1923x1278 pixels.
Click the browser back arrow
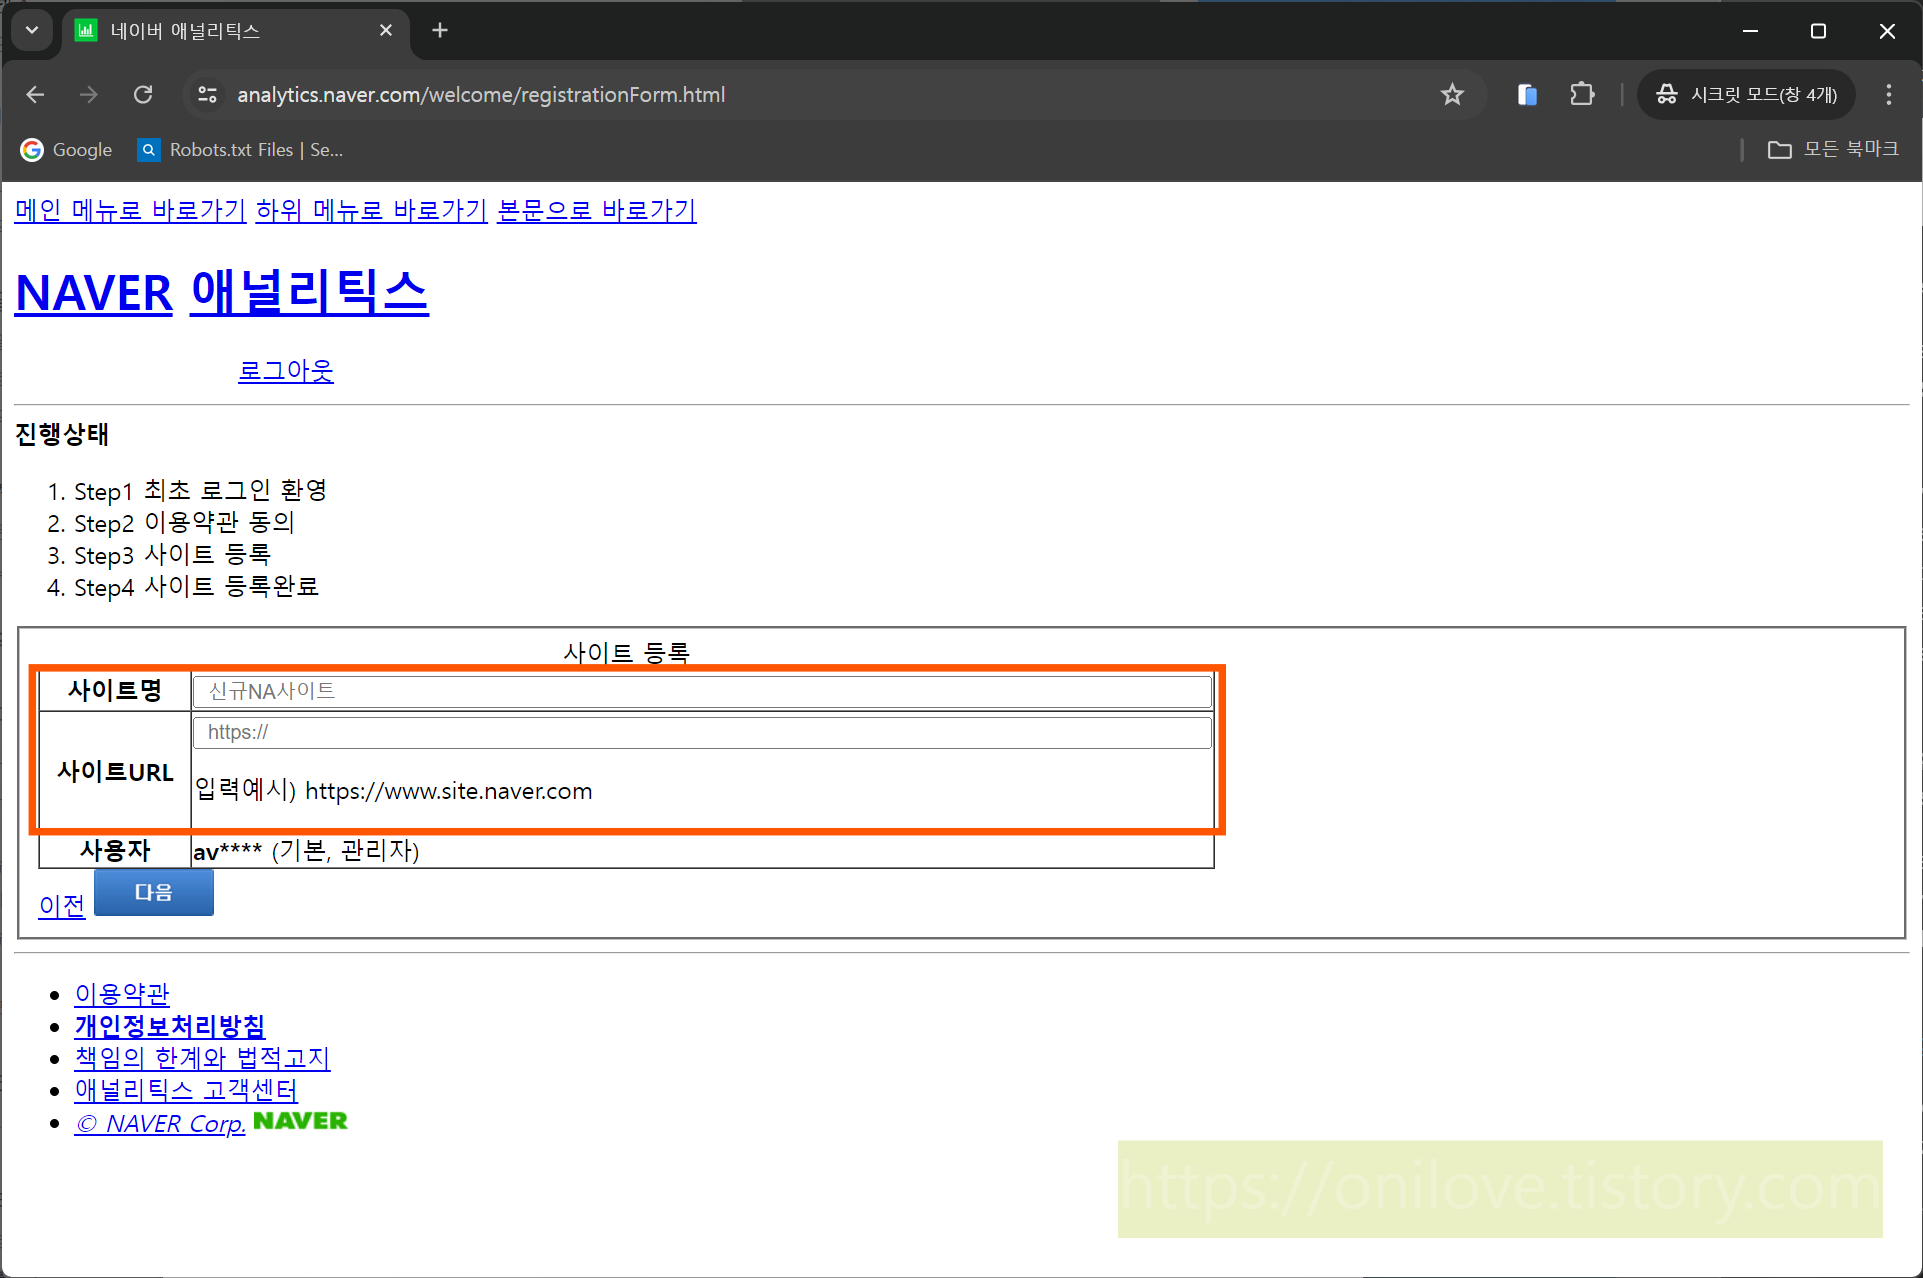coord(35,94)
